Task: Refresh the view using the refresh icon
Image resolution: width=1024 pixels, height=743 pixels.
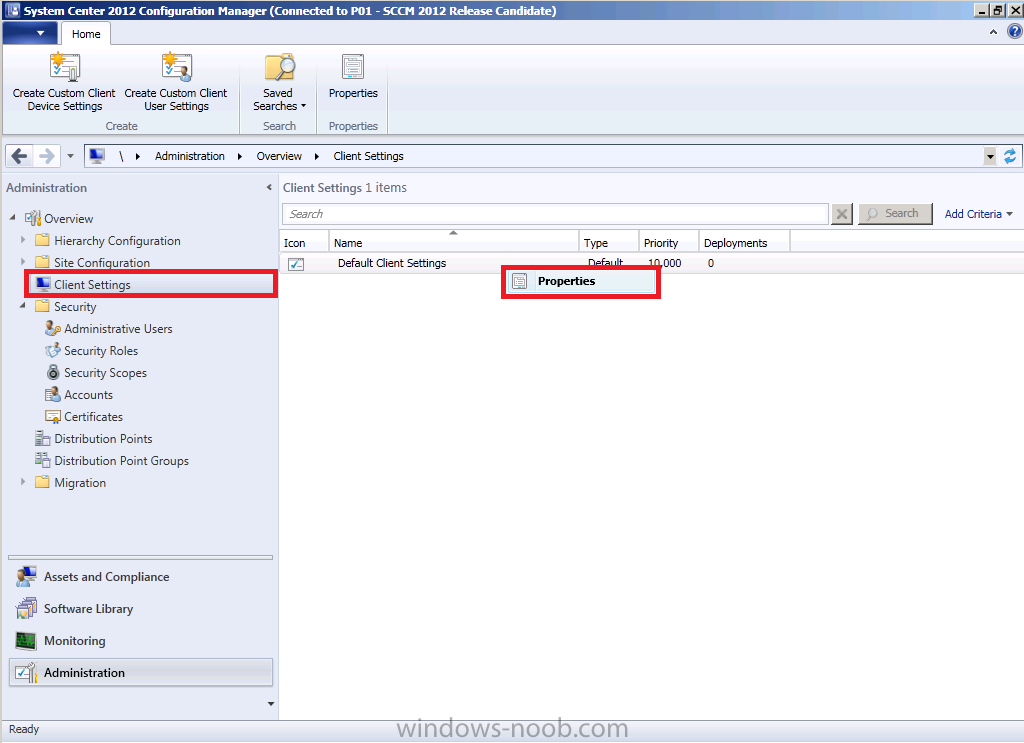Action: 1010,156
